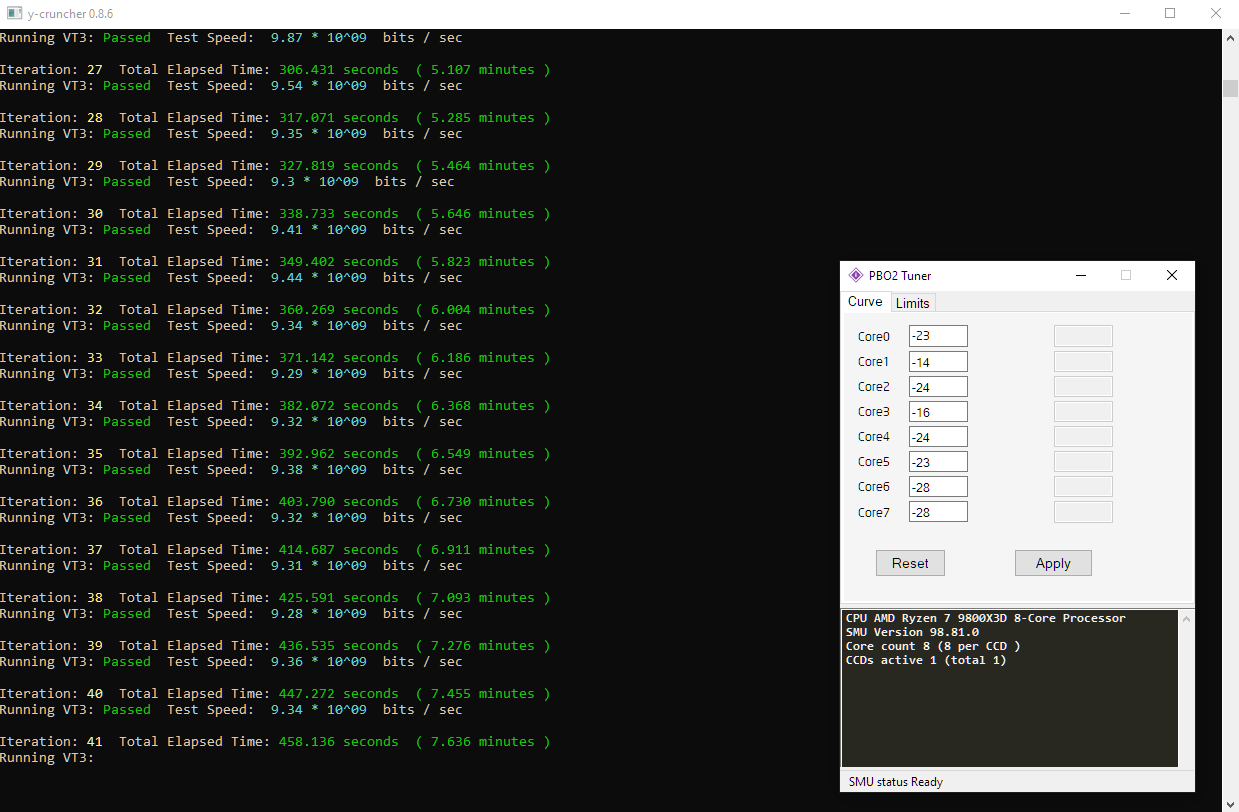Click the grayed box beside Core3
1239x812 pixels.
tap(1083, 411)
